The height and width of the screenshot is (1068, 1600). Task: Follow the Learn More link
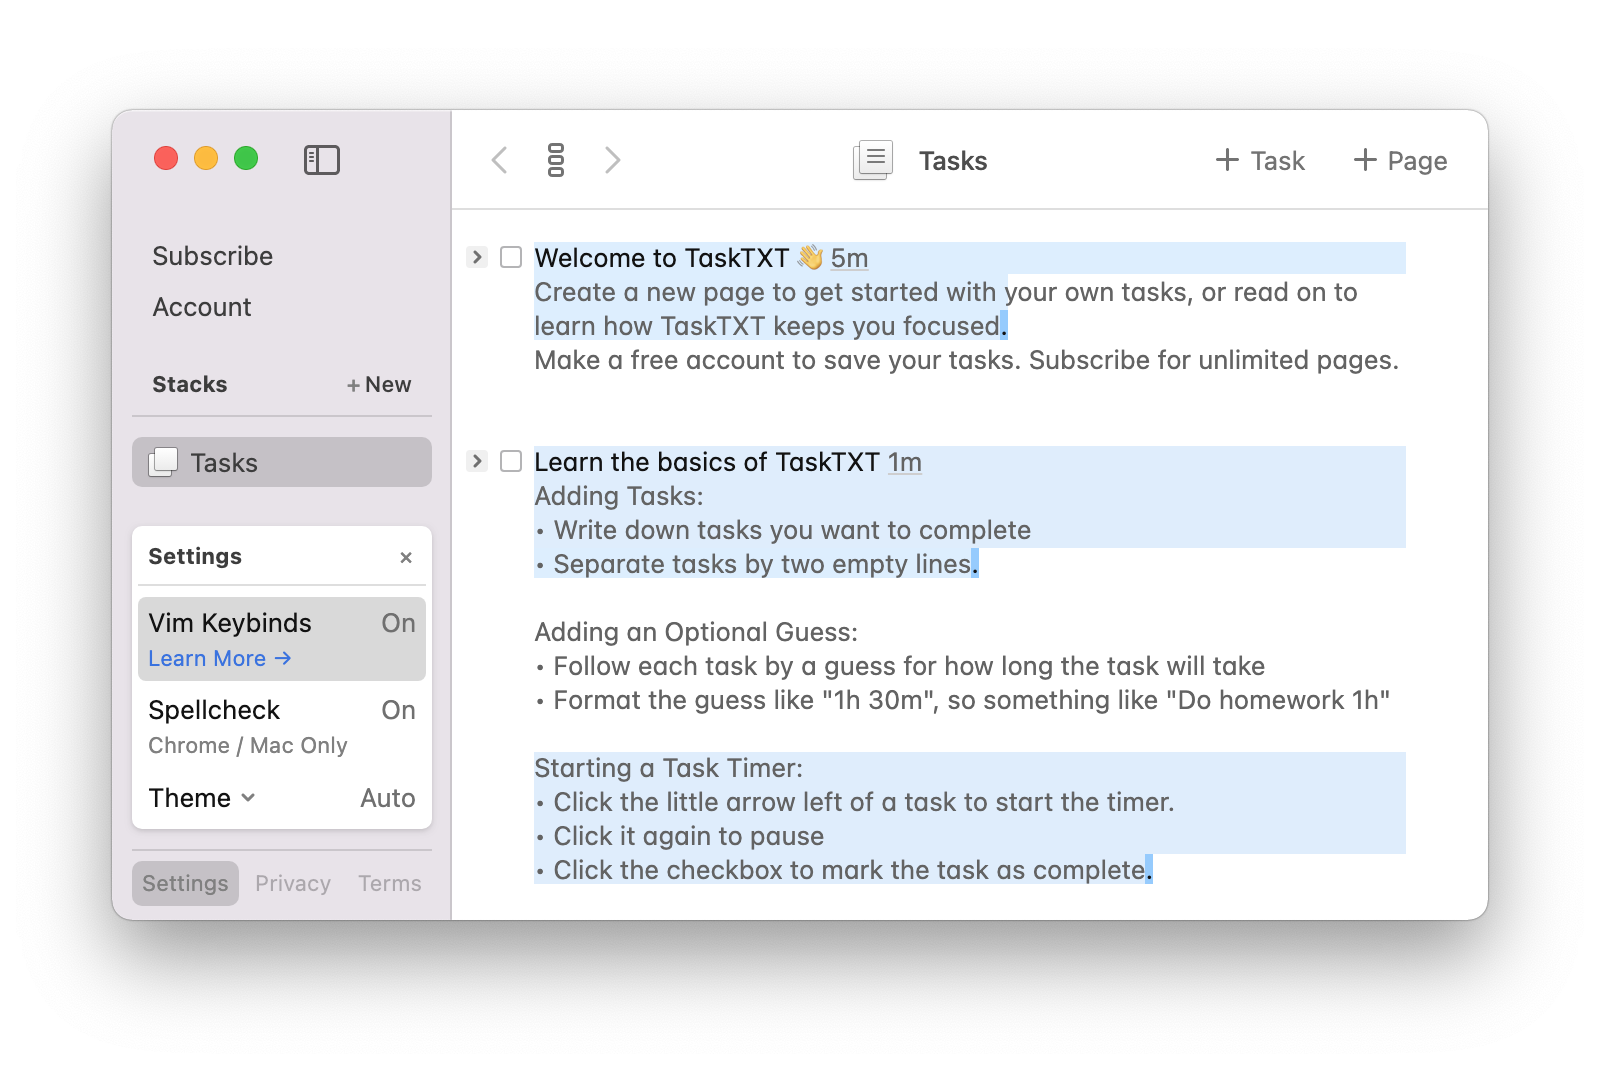tap(220, 658)
